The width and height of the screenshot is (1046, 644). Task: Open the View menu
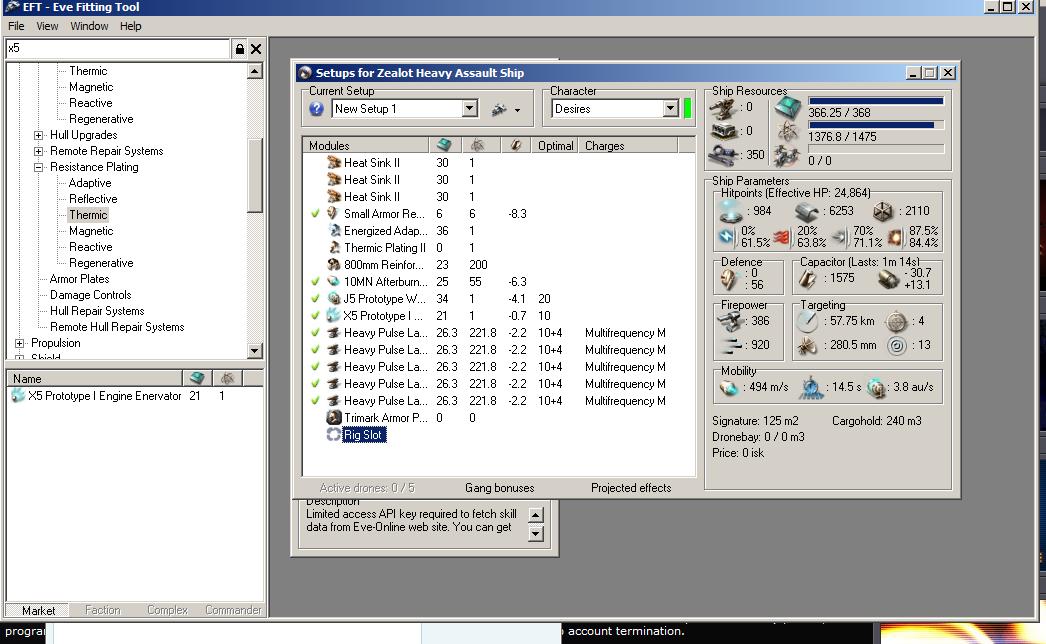tap(47, 26)
